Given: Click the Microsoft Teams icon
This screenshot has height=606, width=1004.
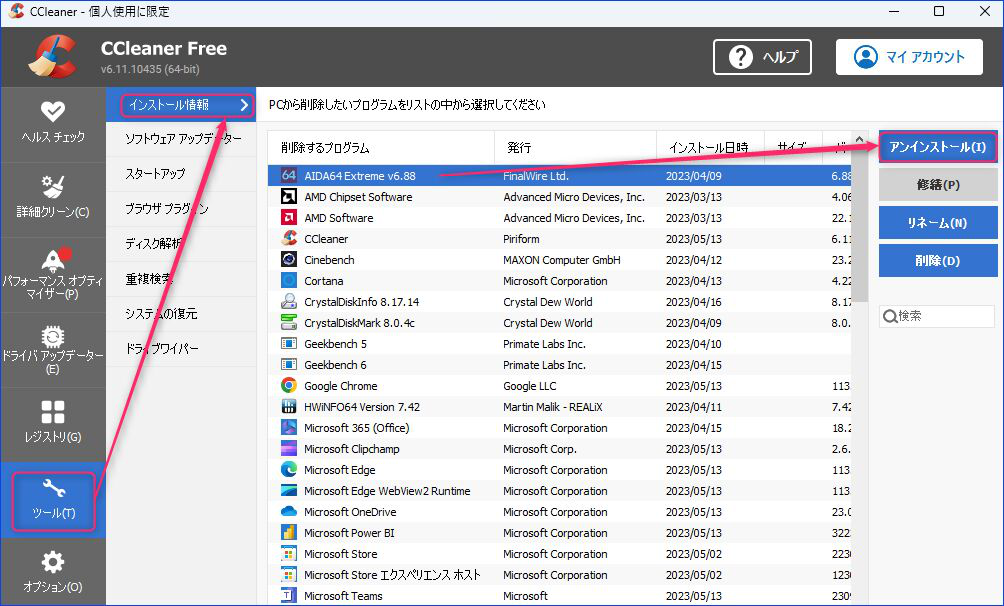Looking at the screenshot, I should coord(289,596).
